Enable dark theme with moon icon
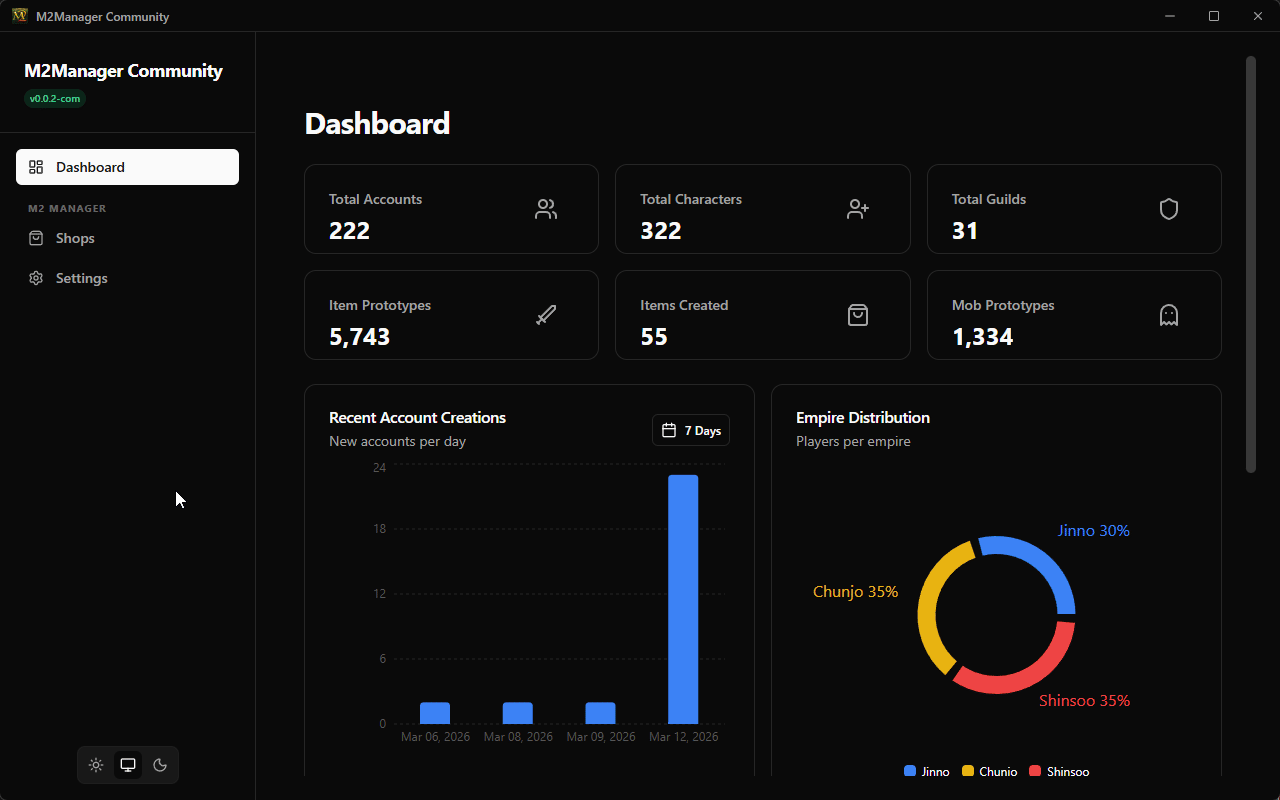 click(x=160, y=765)
